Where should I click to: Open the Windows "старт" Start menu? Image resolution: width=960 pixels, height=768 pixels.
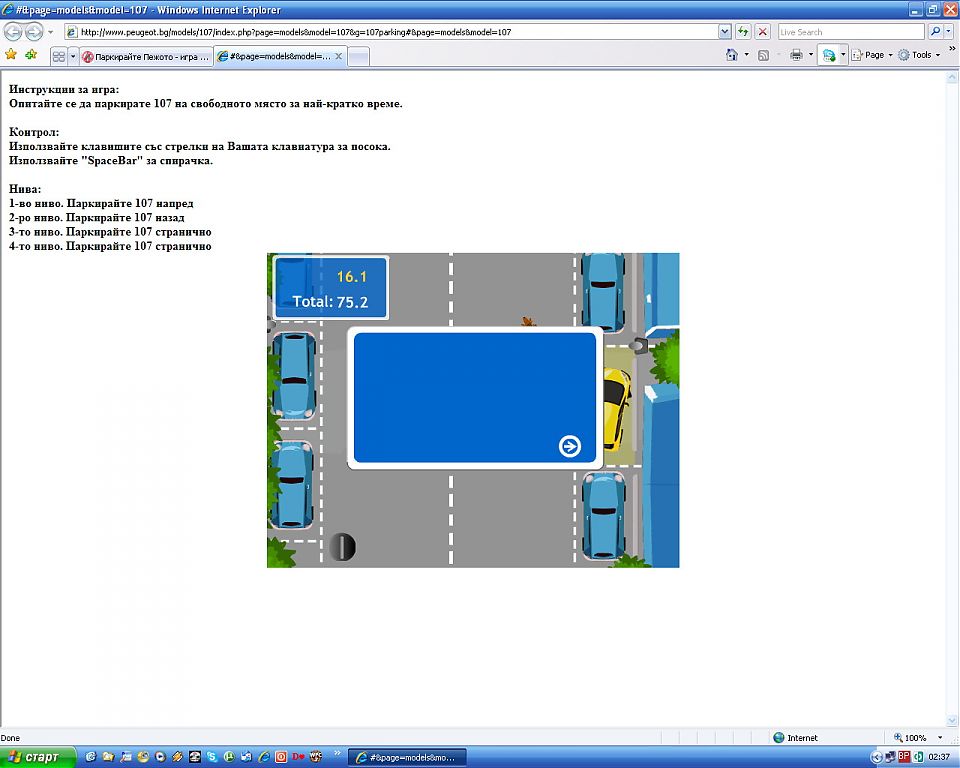(38, 757)
